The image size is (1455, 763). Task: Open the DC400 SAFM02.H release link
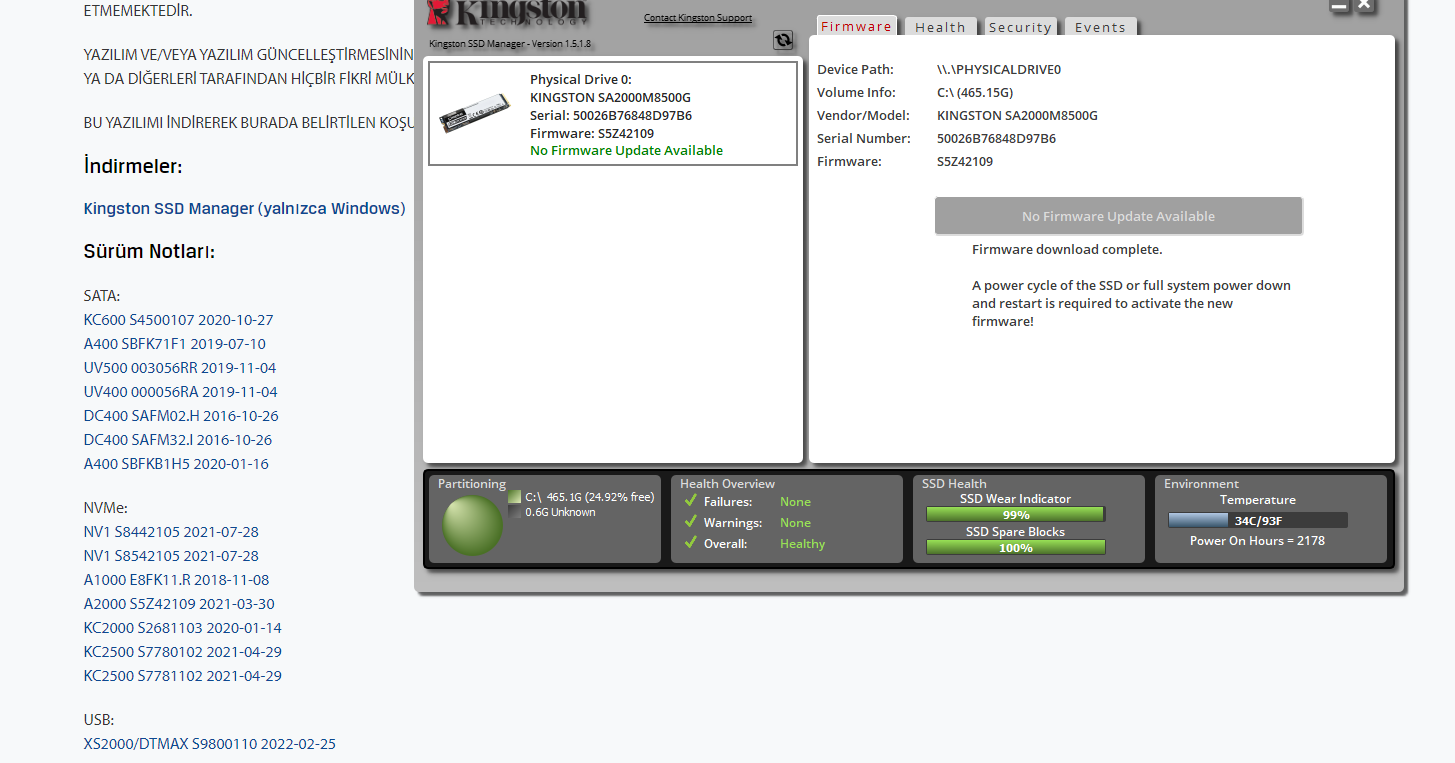(181, 416)
